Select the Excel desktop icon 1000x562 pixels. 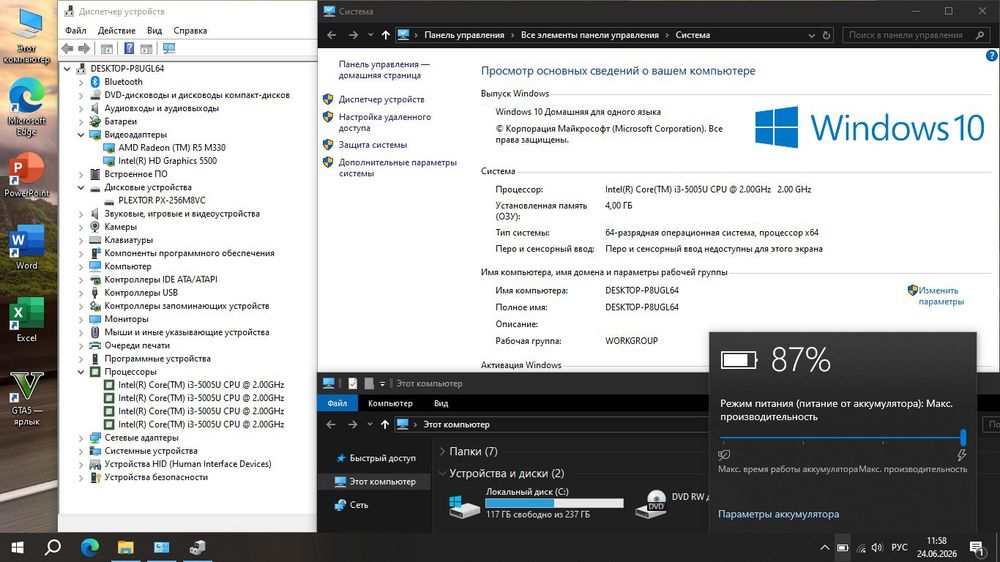point(26,320)
